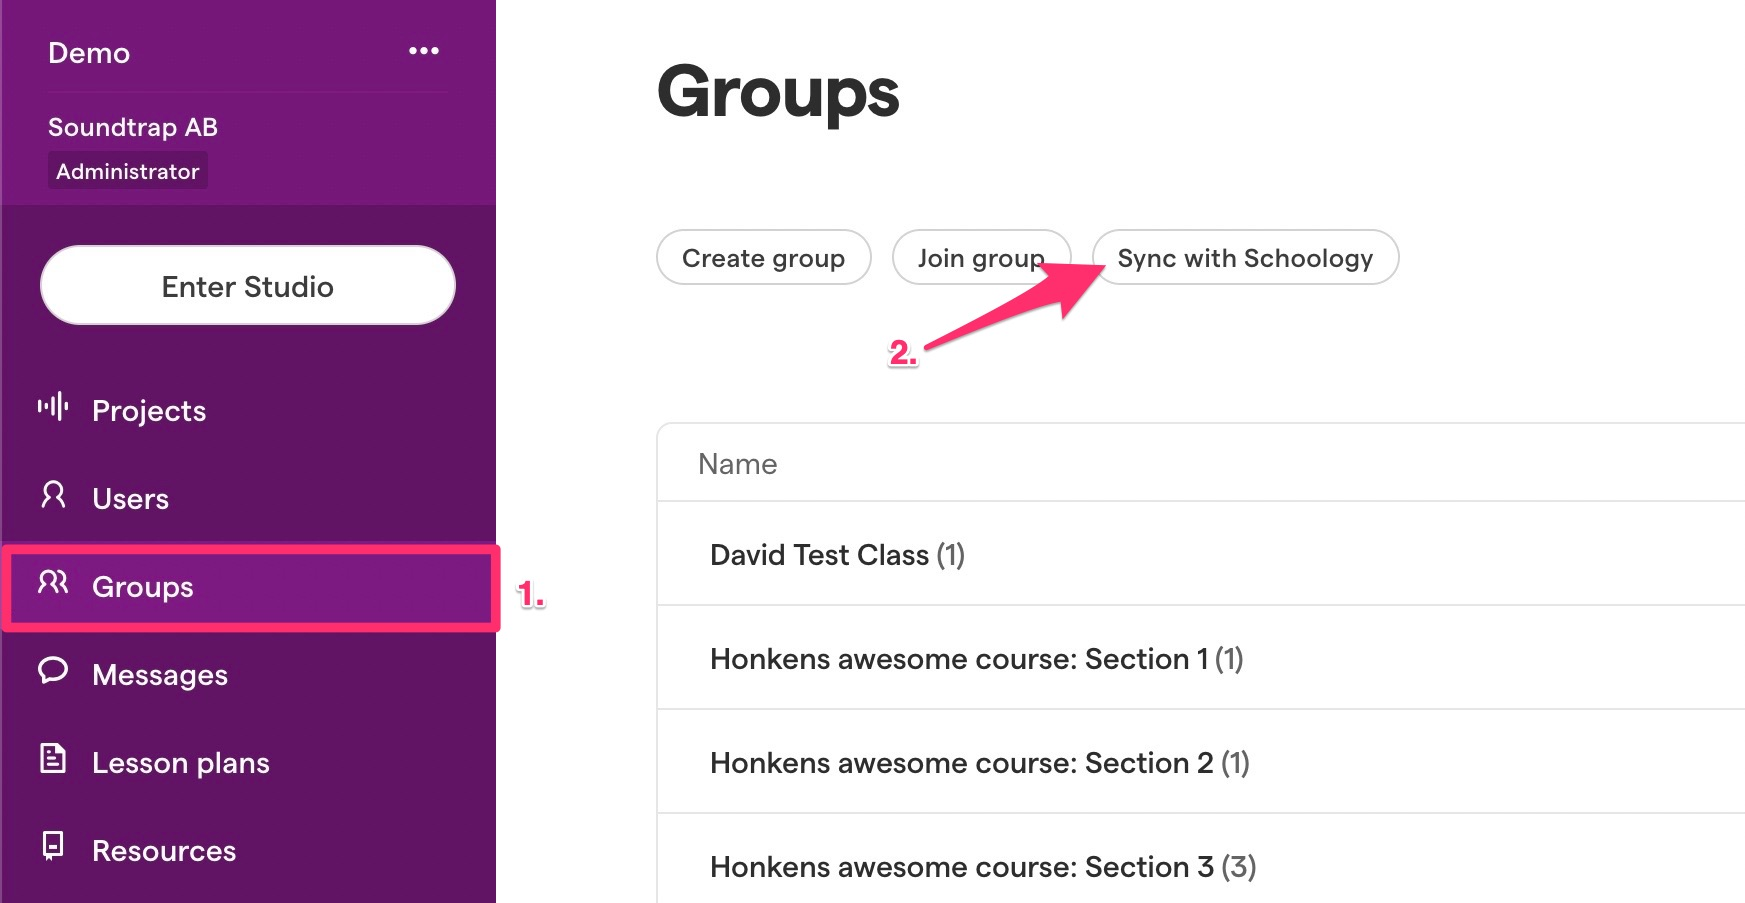Click the Projects waveform icon

[x=53, y=406]
